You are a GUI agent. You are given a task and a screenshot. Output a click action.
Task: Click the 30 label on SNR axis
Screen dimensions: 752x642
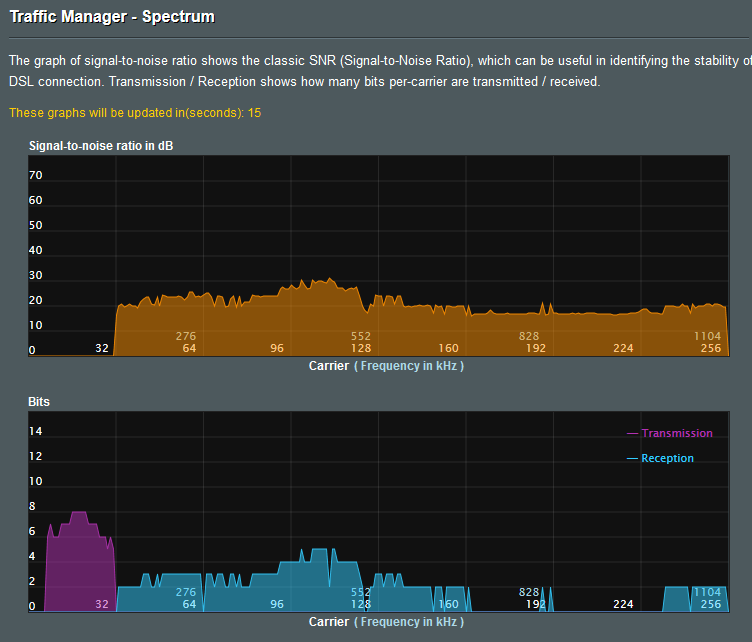point(35,275)
